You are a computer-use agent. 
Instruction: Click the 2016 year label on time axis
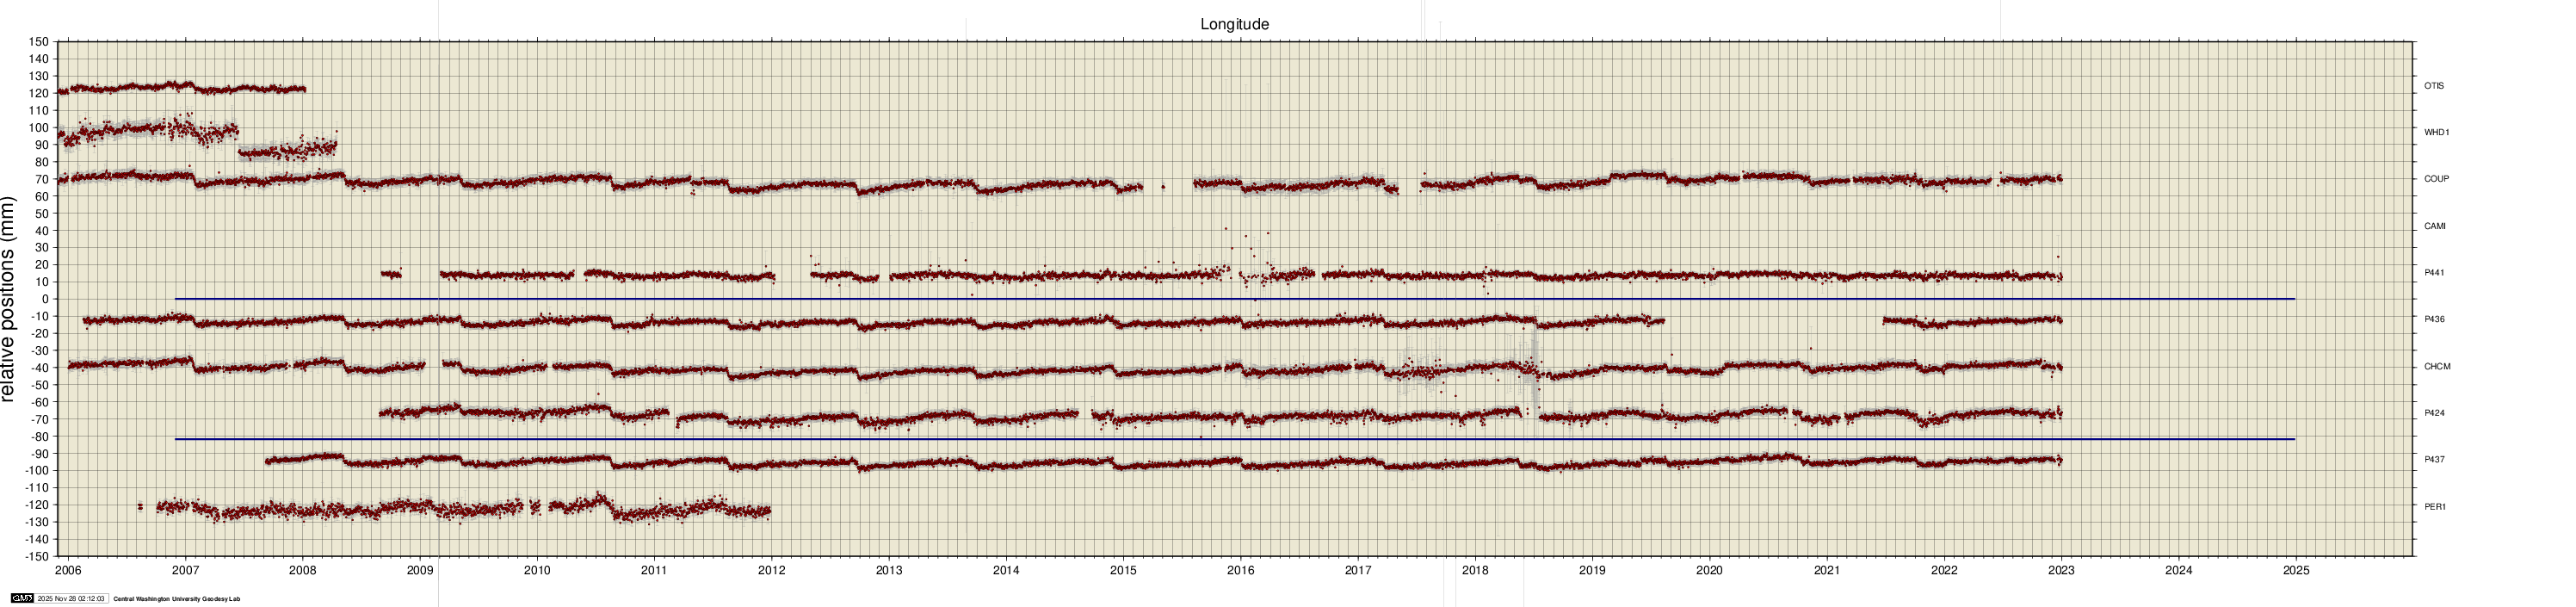[x=1240, y=571]
